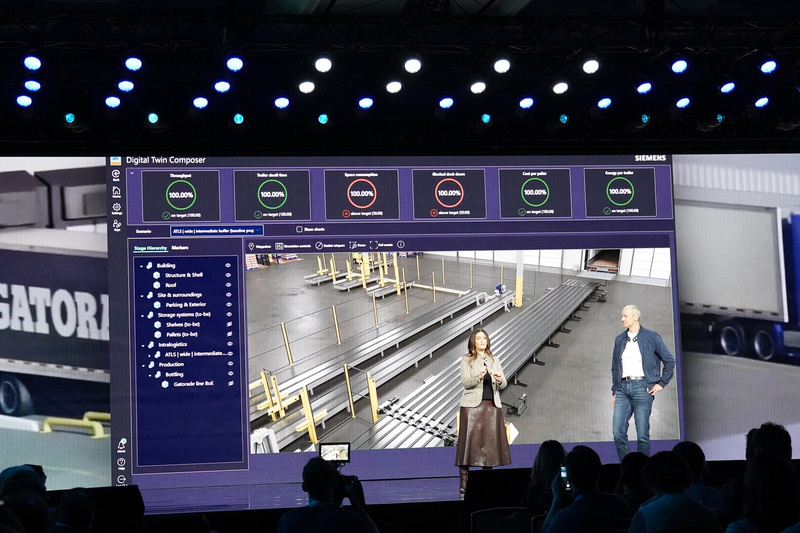Click the cube icon beside Shelves (to-be)
The image size is (800, 533).
pyautogui.click(x=158, y=324)
